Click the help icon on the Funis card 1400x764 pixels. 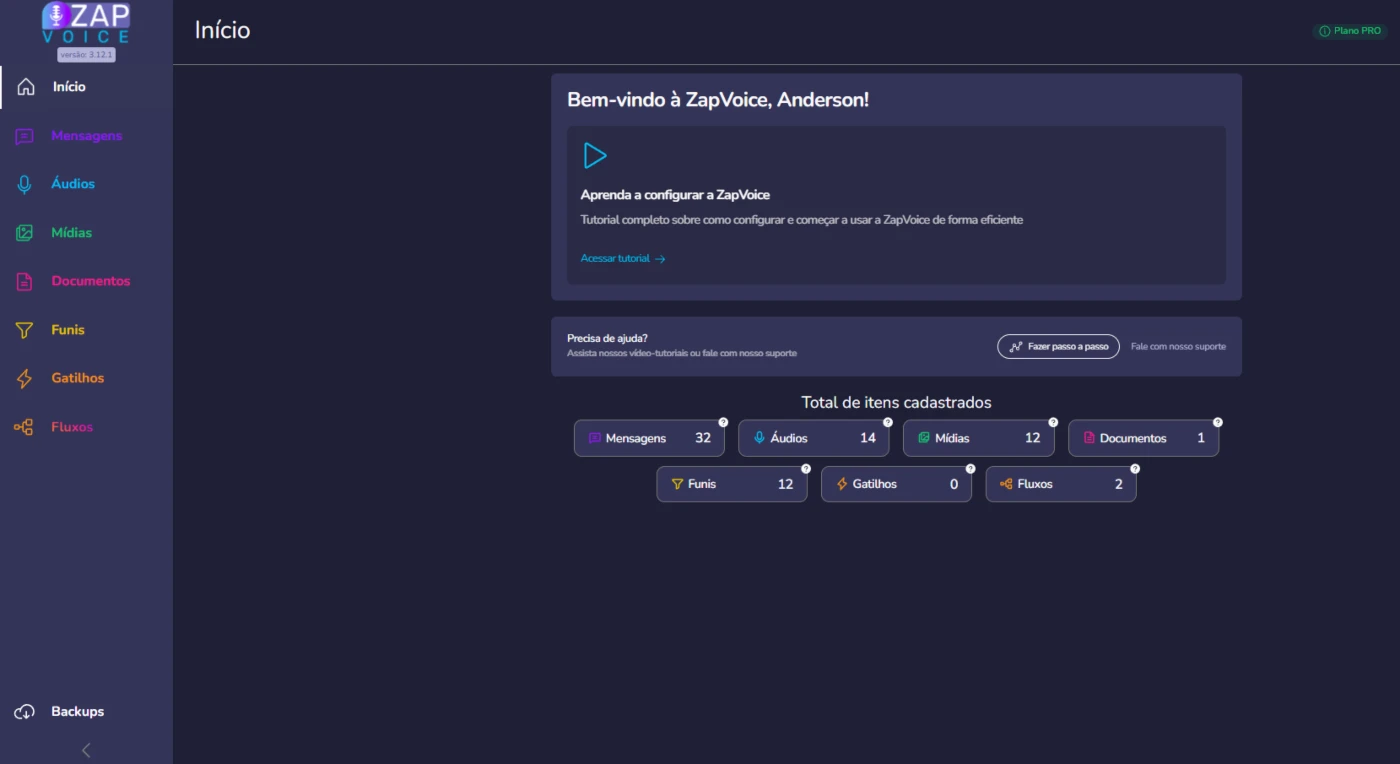[806, 468]
